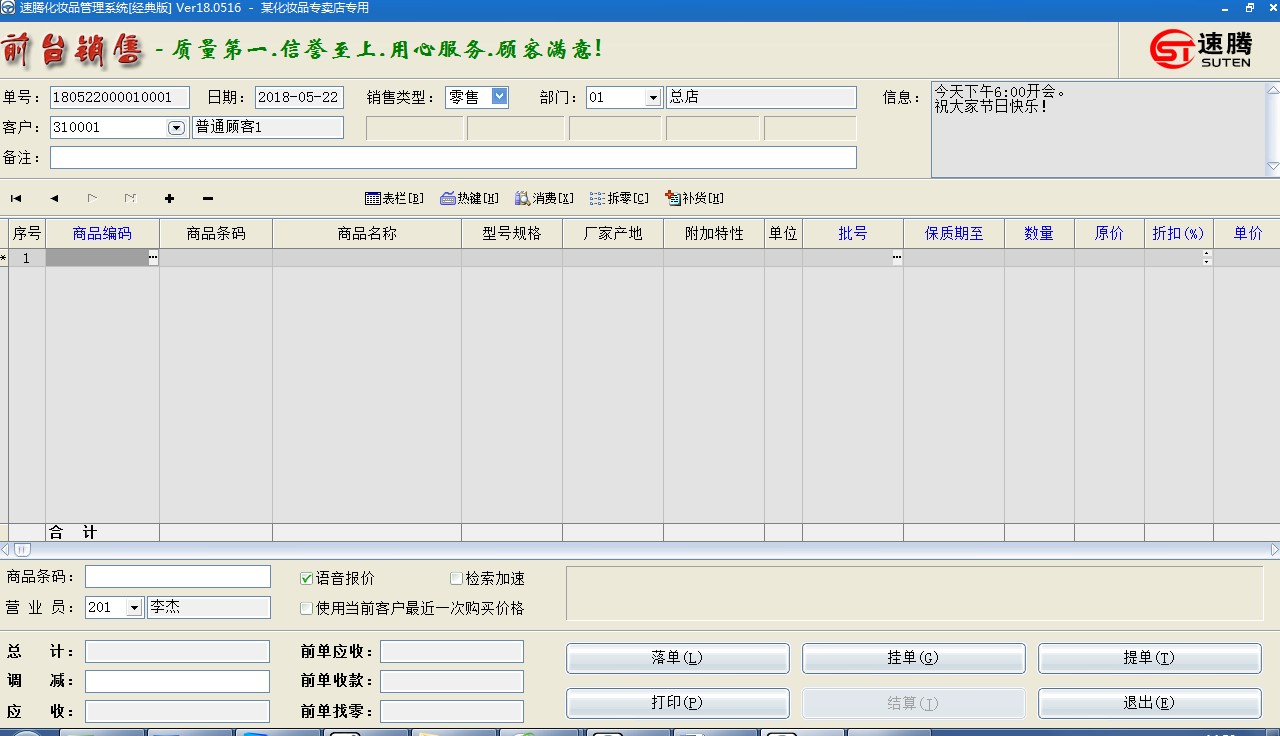Image resolution: width=1280 pixels, height=736 pixels.
Task: Click the 速腾 SUTEN logo
Action: (1200, 49)
